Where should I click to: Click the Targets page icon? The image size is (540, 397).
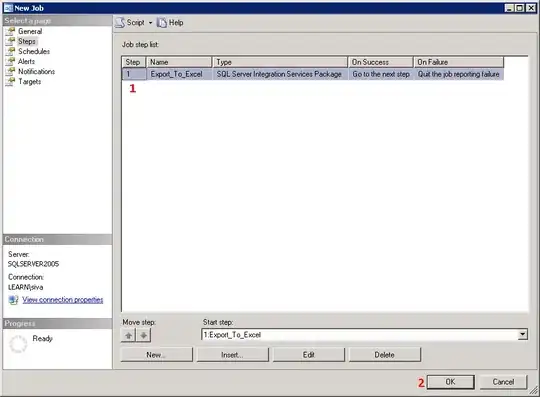[10, 82]
